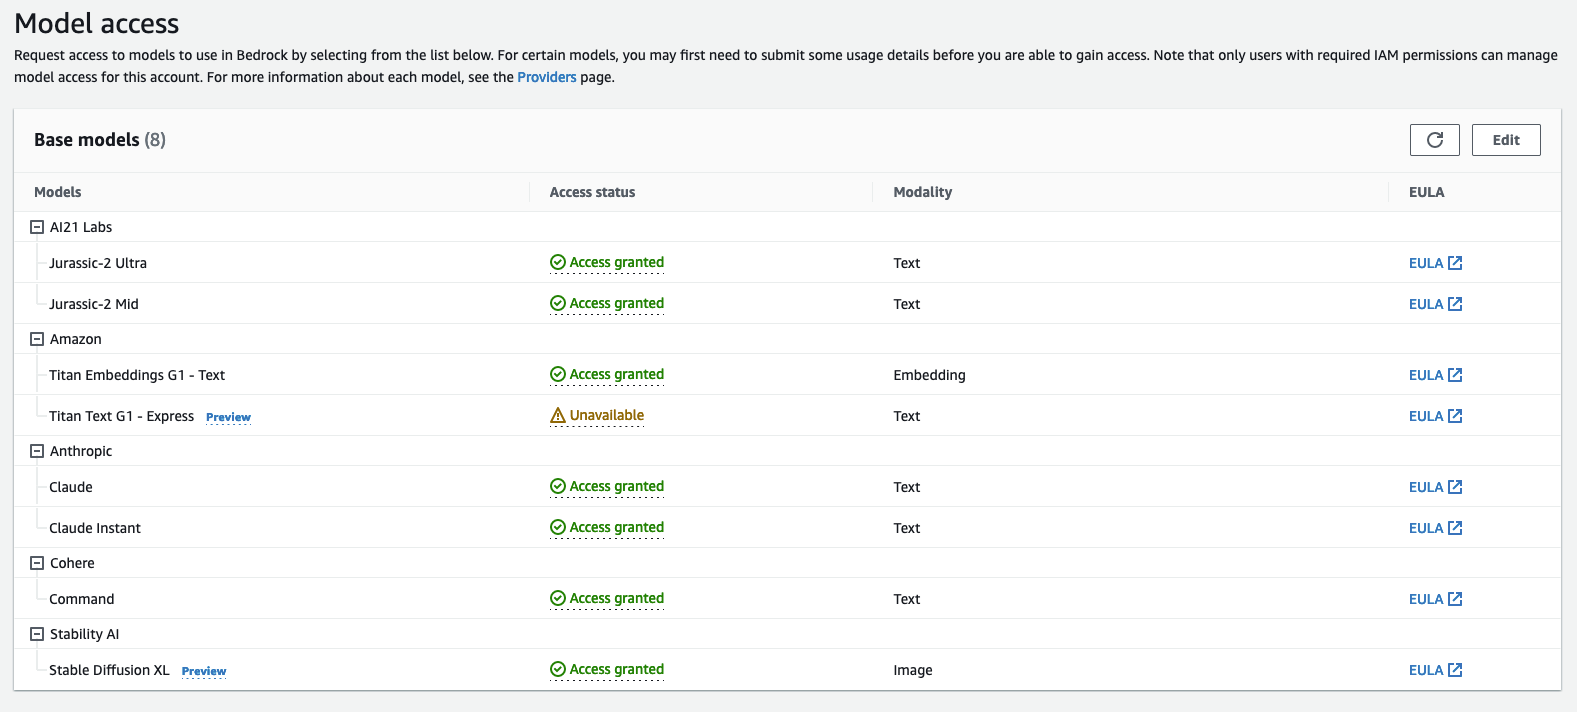Click the Unavailable warning icon for Titan Text

(x=558, y=416)
